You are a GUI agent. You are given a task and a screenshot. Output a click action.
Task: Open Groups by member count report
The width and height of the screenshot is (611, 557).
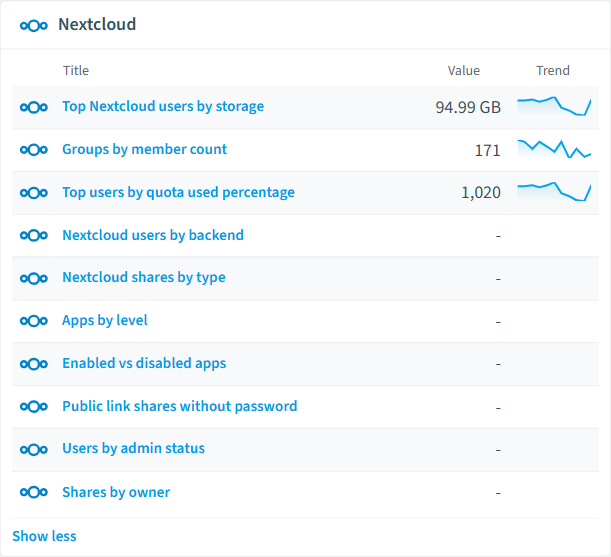click(145, 149)
